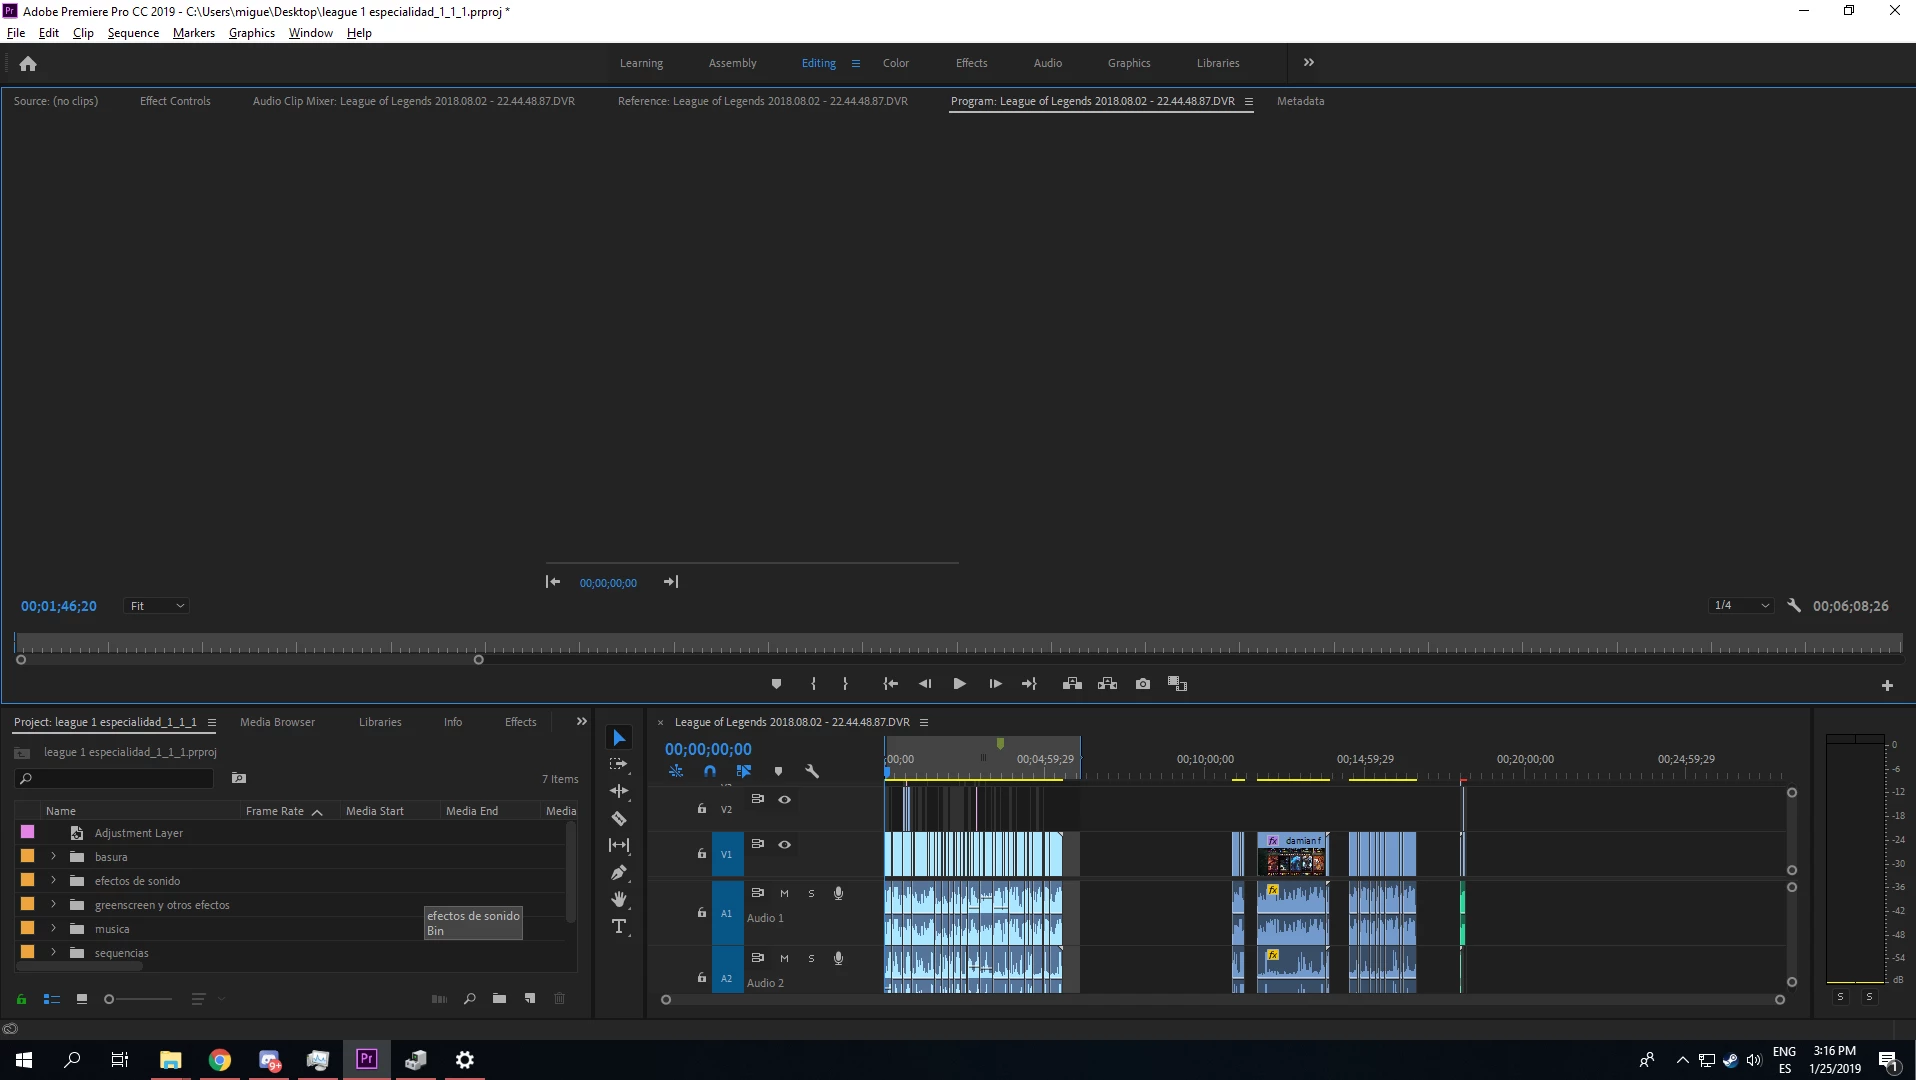This screenshot has height=1080, width=1916.
Task: Step forward one frame in Program monitor
Action: point(995,684)
